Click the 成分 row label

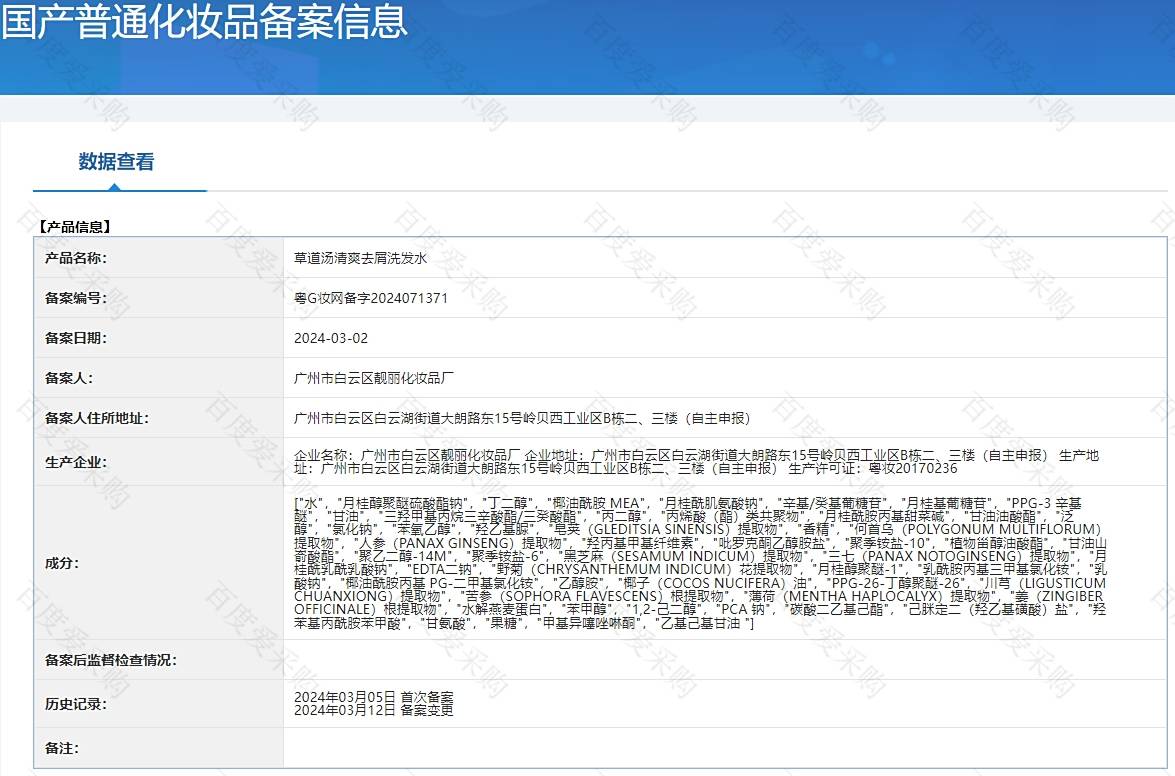62,563
